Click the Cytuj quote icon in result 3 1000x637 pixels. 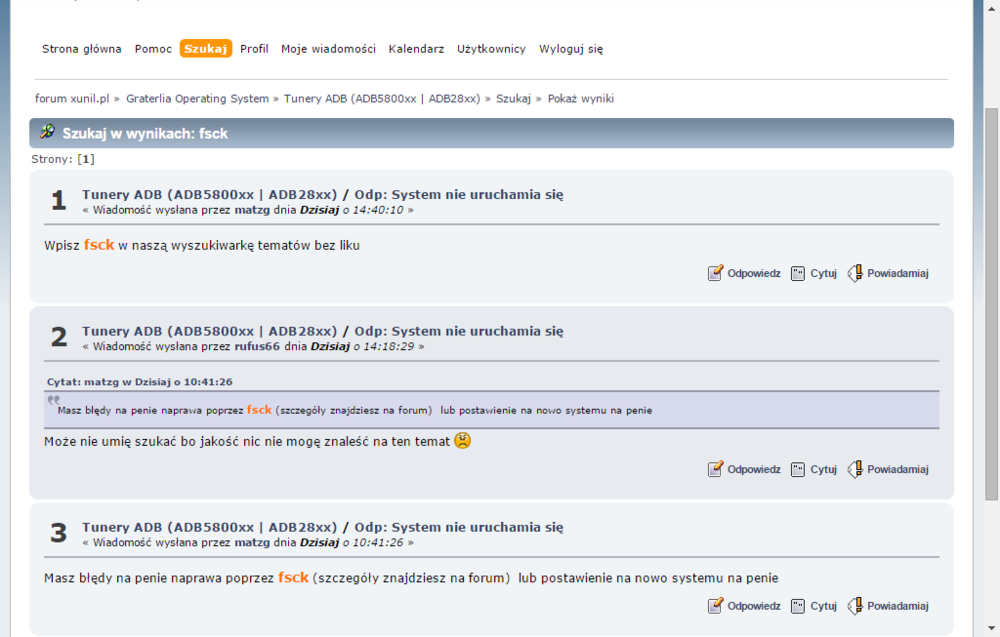click(798, 605)
